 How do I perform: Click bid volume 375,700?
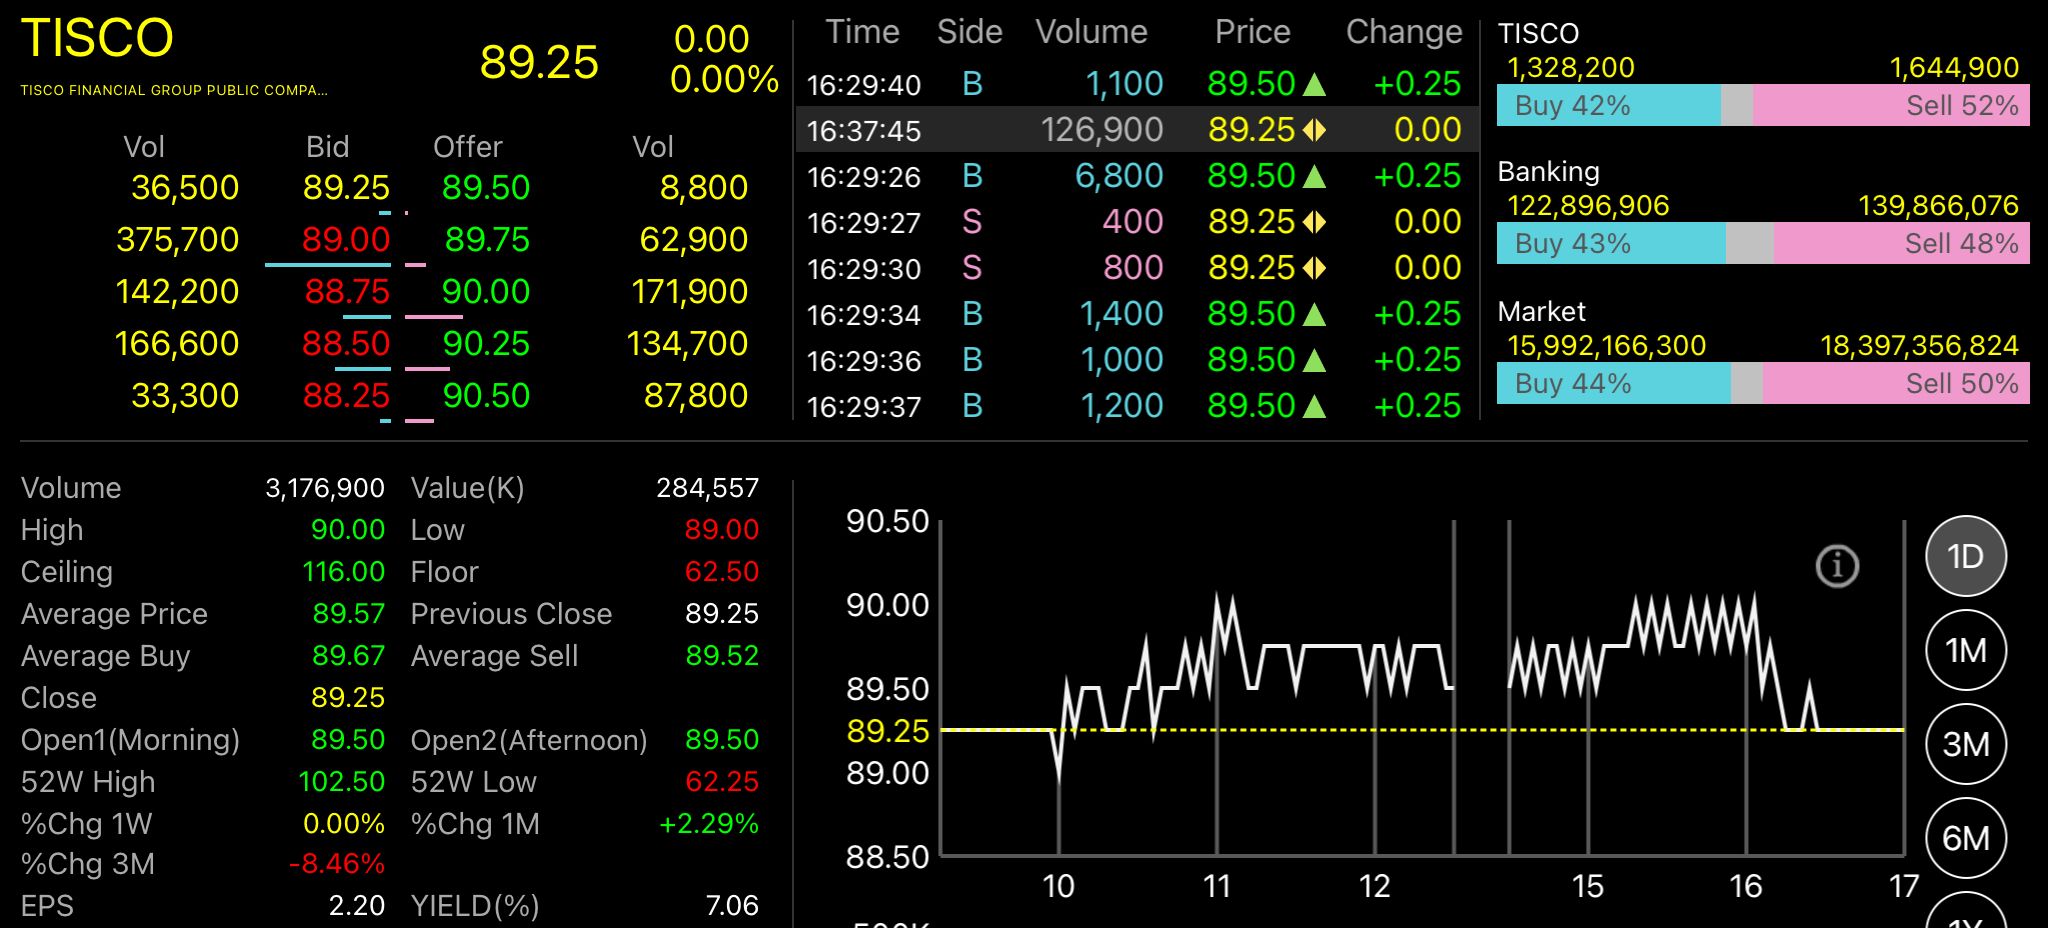177,239
